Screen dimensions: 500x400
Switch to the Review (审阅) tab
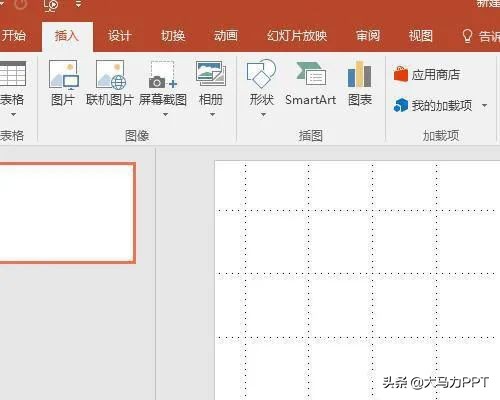[368, 35]
